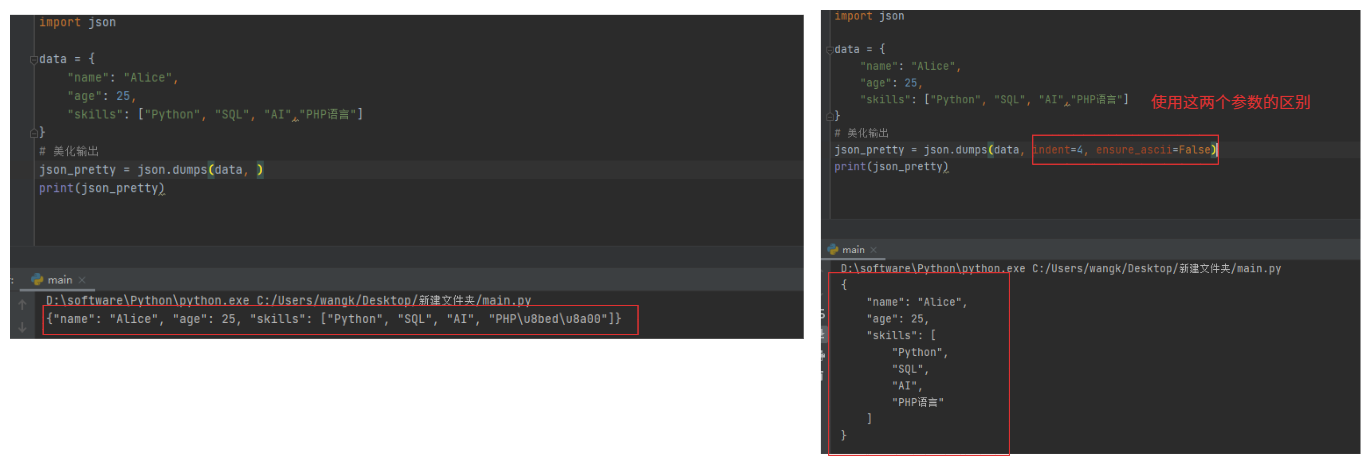1370x465 pixels.
Task: Click closing-brace fold marker in right editor
Action: [829, 115]
